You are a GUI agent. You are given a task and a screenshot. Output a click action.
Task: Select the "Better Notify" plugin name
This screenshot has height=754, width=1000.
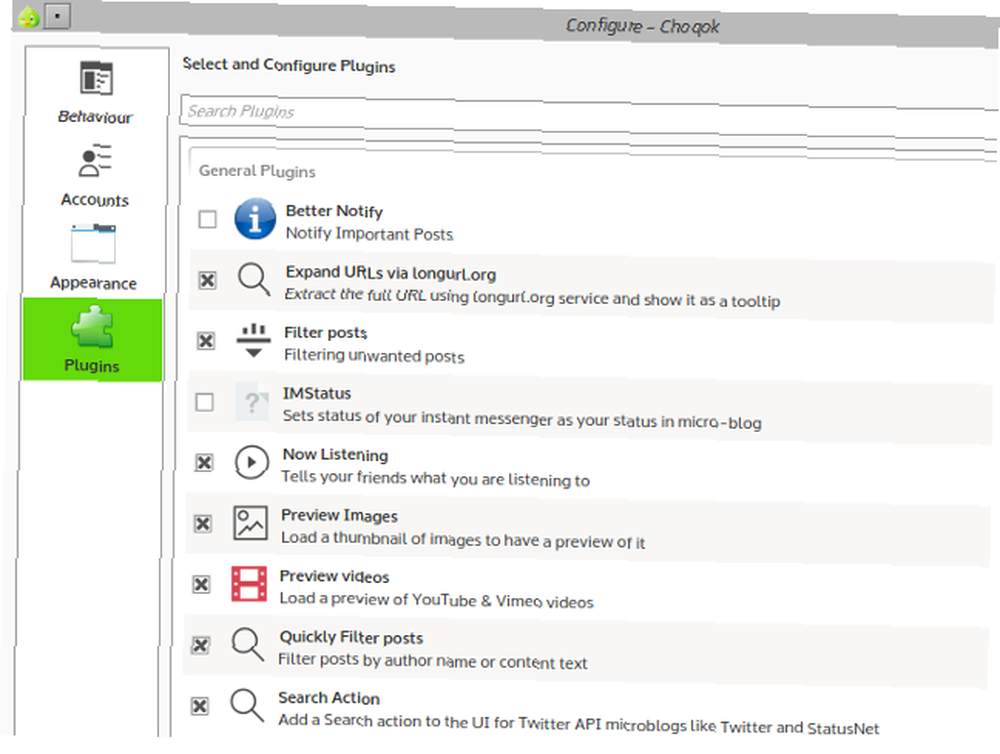334,211
